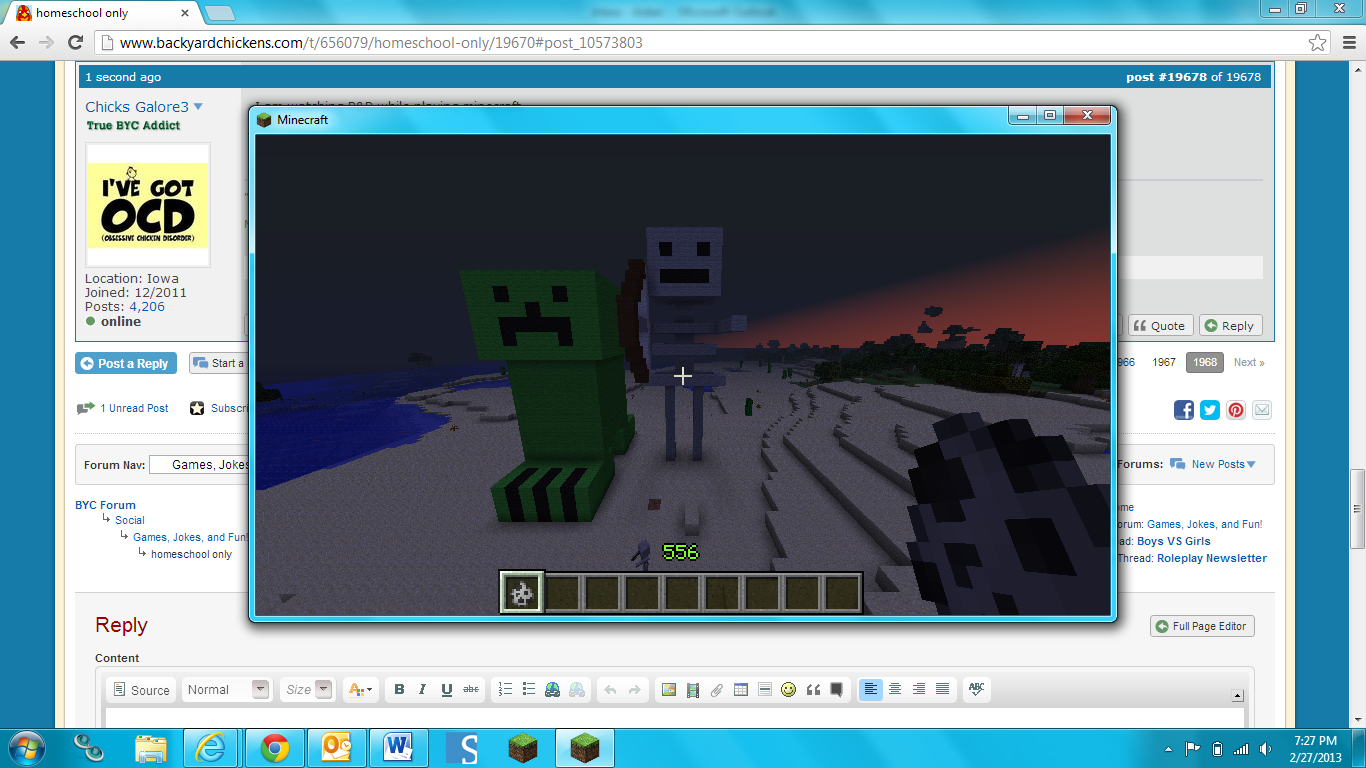This screenshot has height=768, width=1366.
Task: Open Microsoft Word from the taskbar
Action: pyautogui.click(x=398, y=747)
